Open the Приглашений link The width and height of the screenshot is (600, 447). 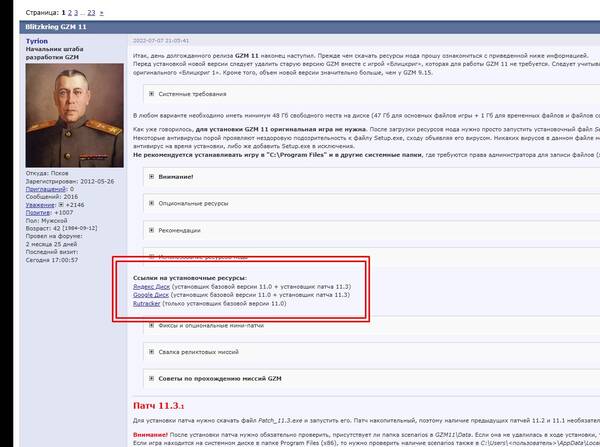(x=46, y=189)
